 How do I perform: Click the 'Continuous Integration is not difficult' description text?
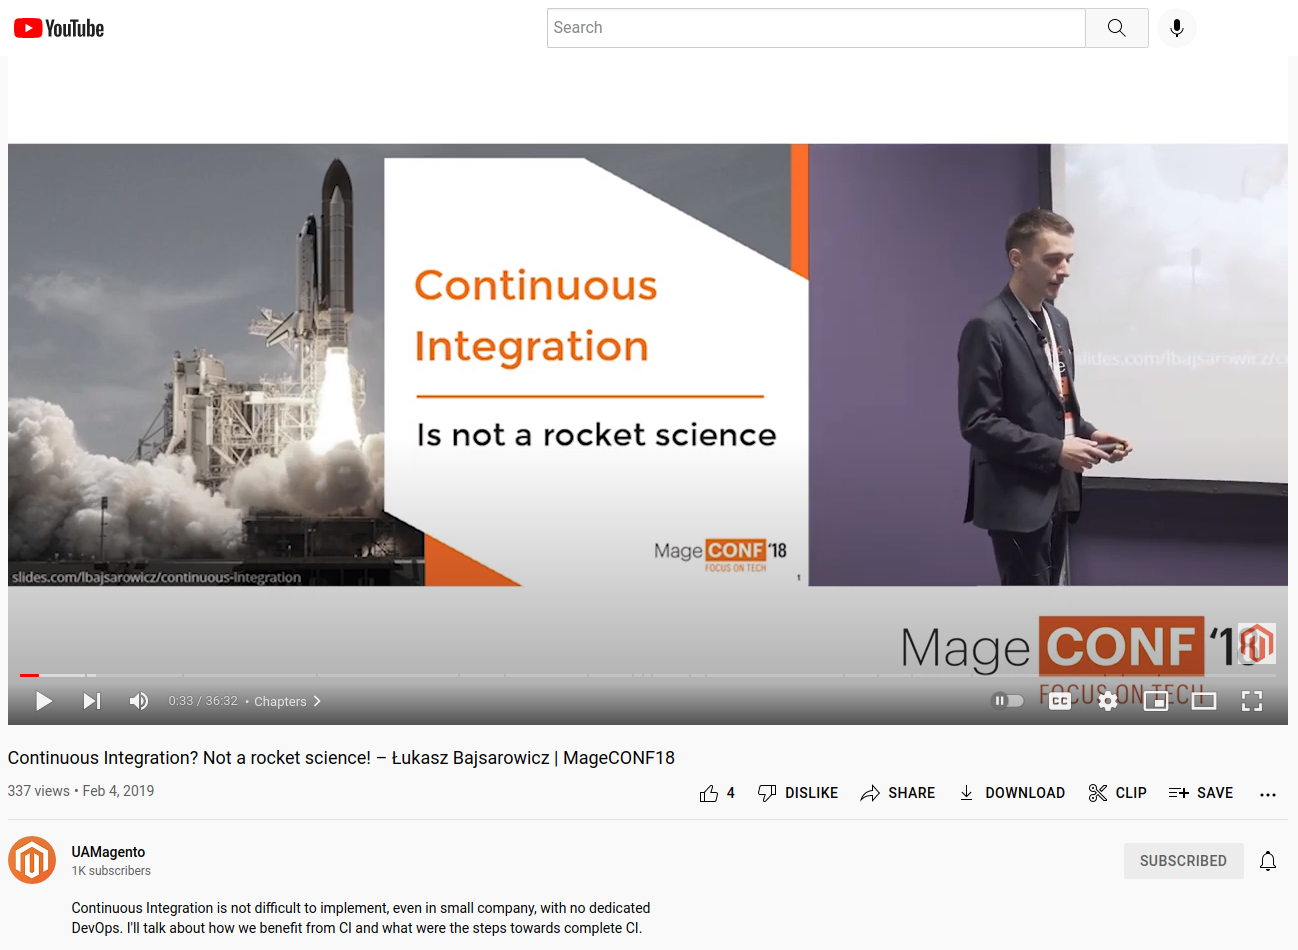[361, 918]
